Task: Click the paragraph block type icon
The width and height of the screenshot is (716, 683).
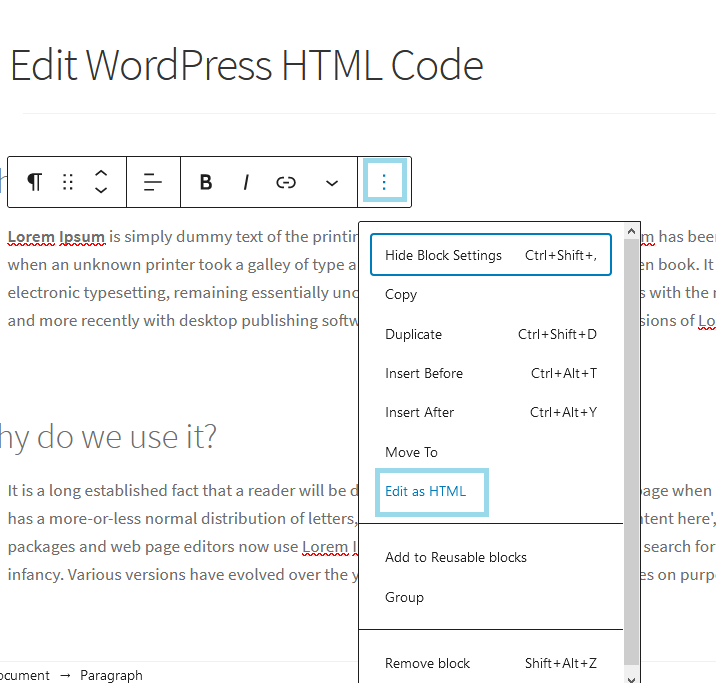Action: pos(35,182)
